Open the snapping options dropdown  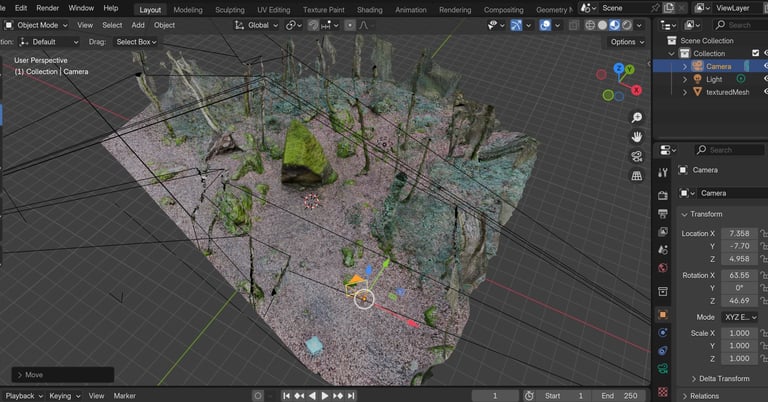[x=330, y=25]
